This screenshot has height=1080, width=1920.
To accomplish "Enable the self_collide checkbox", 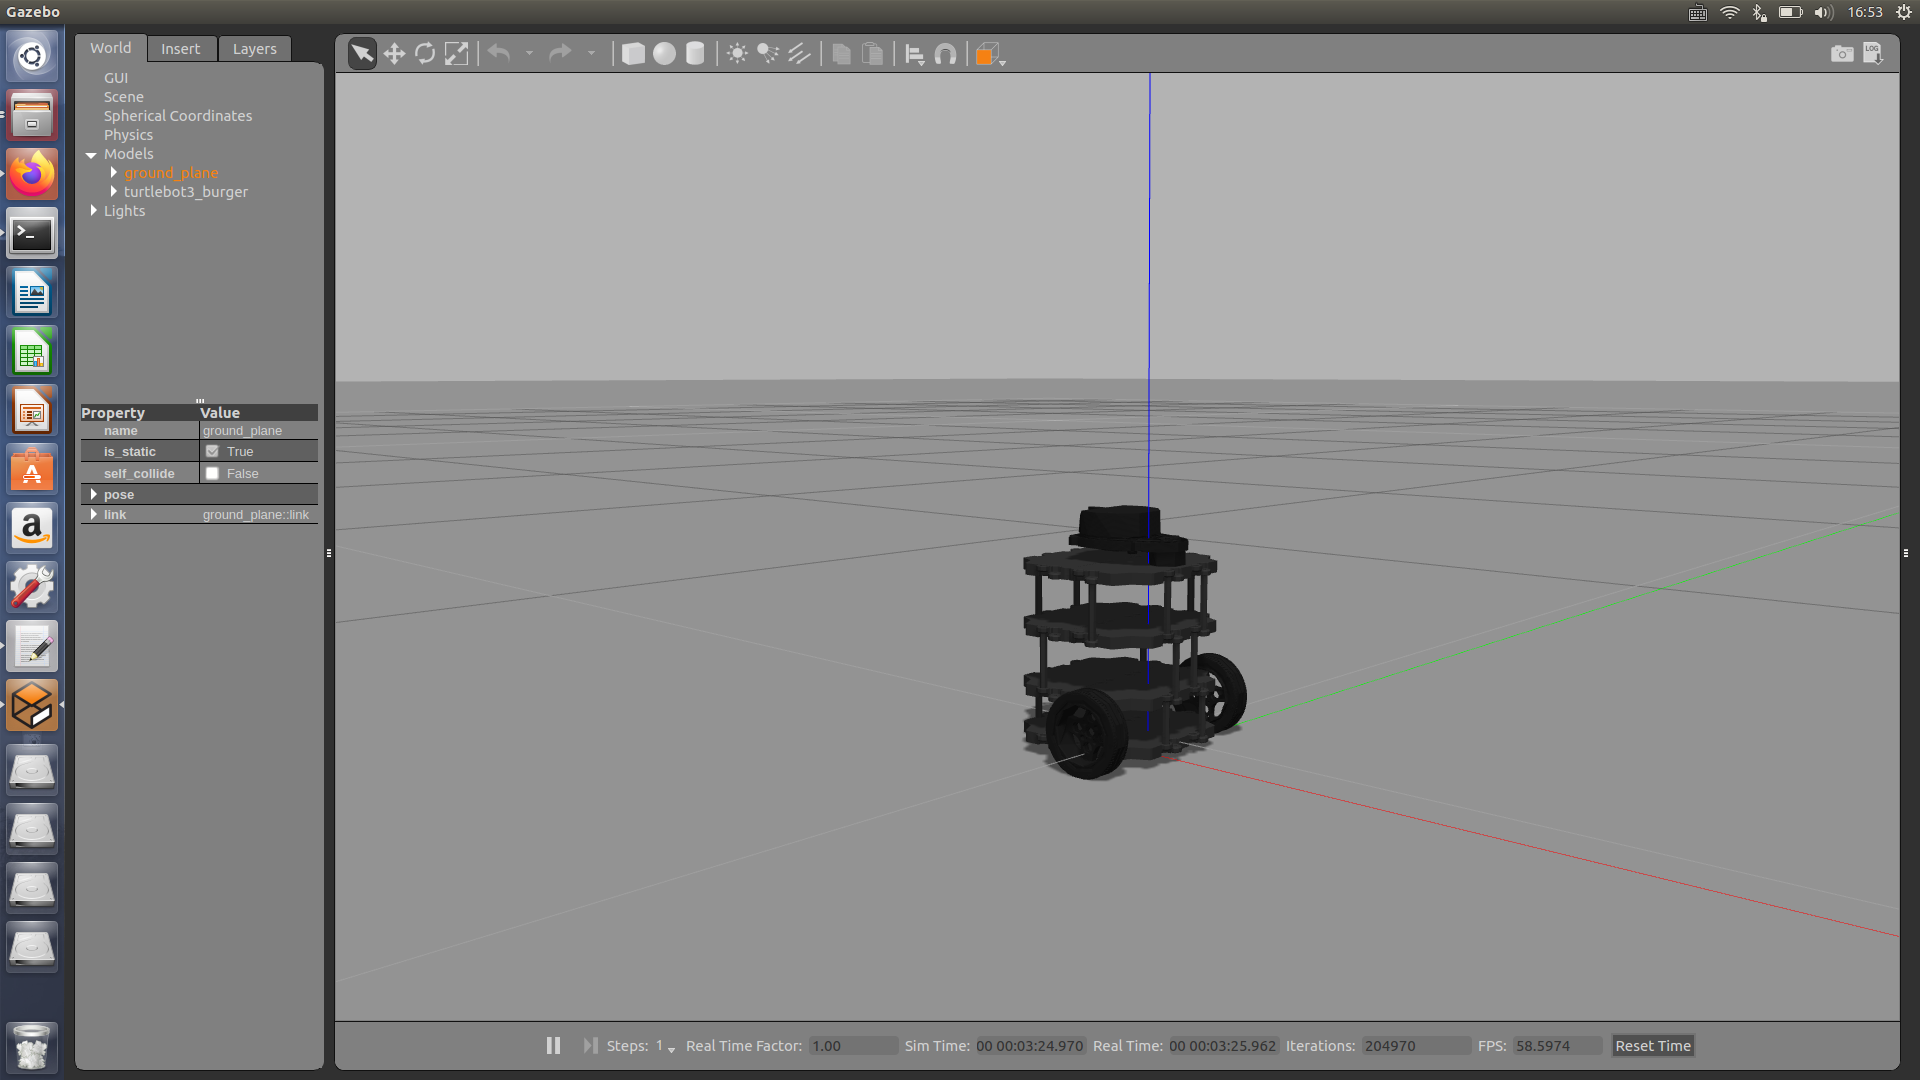I will pyautogui.click(x=212, y=473).
